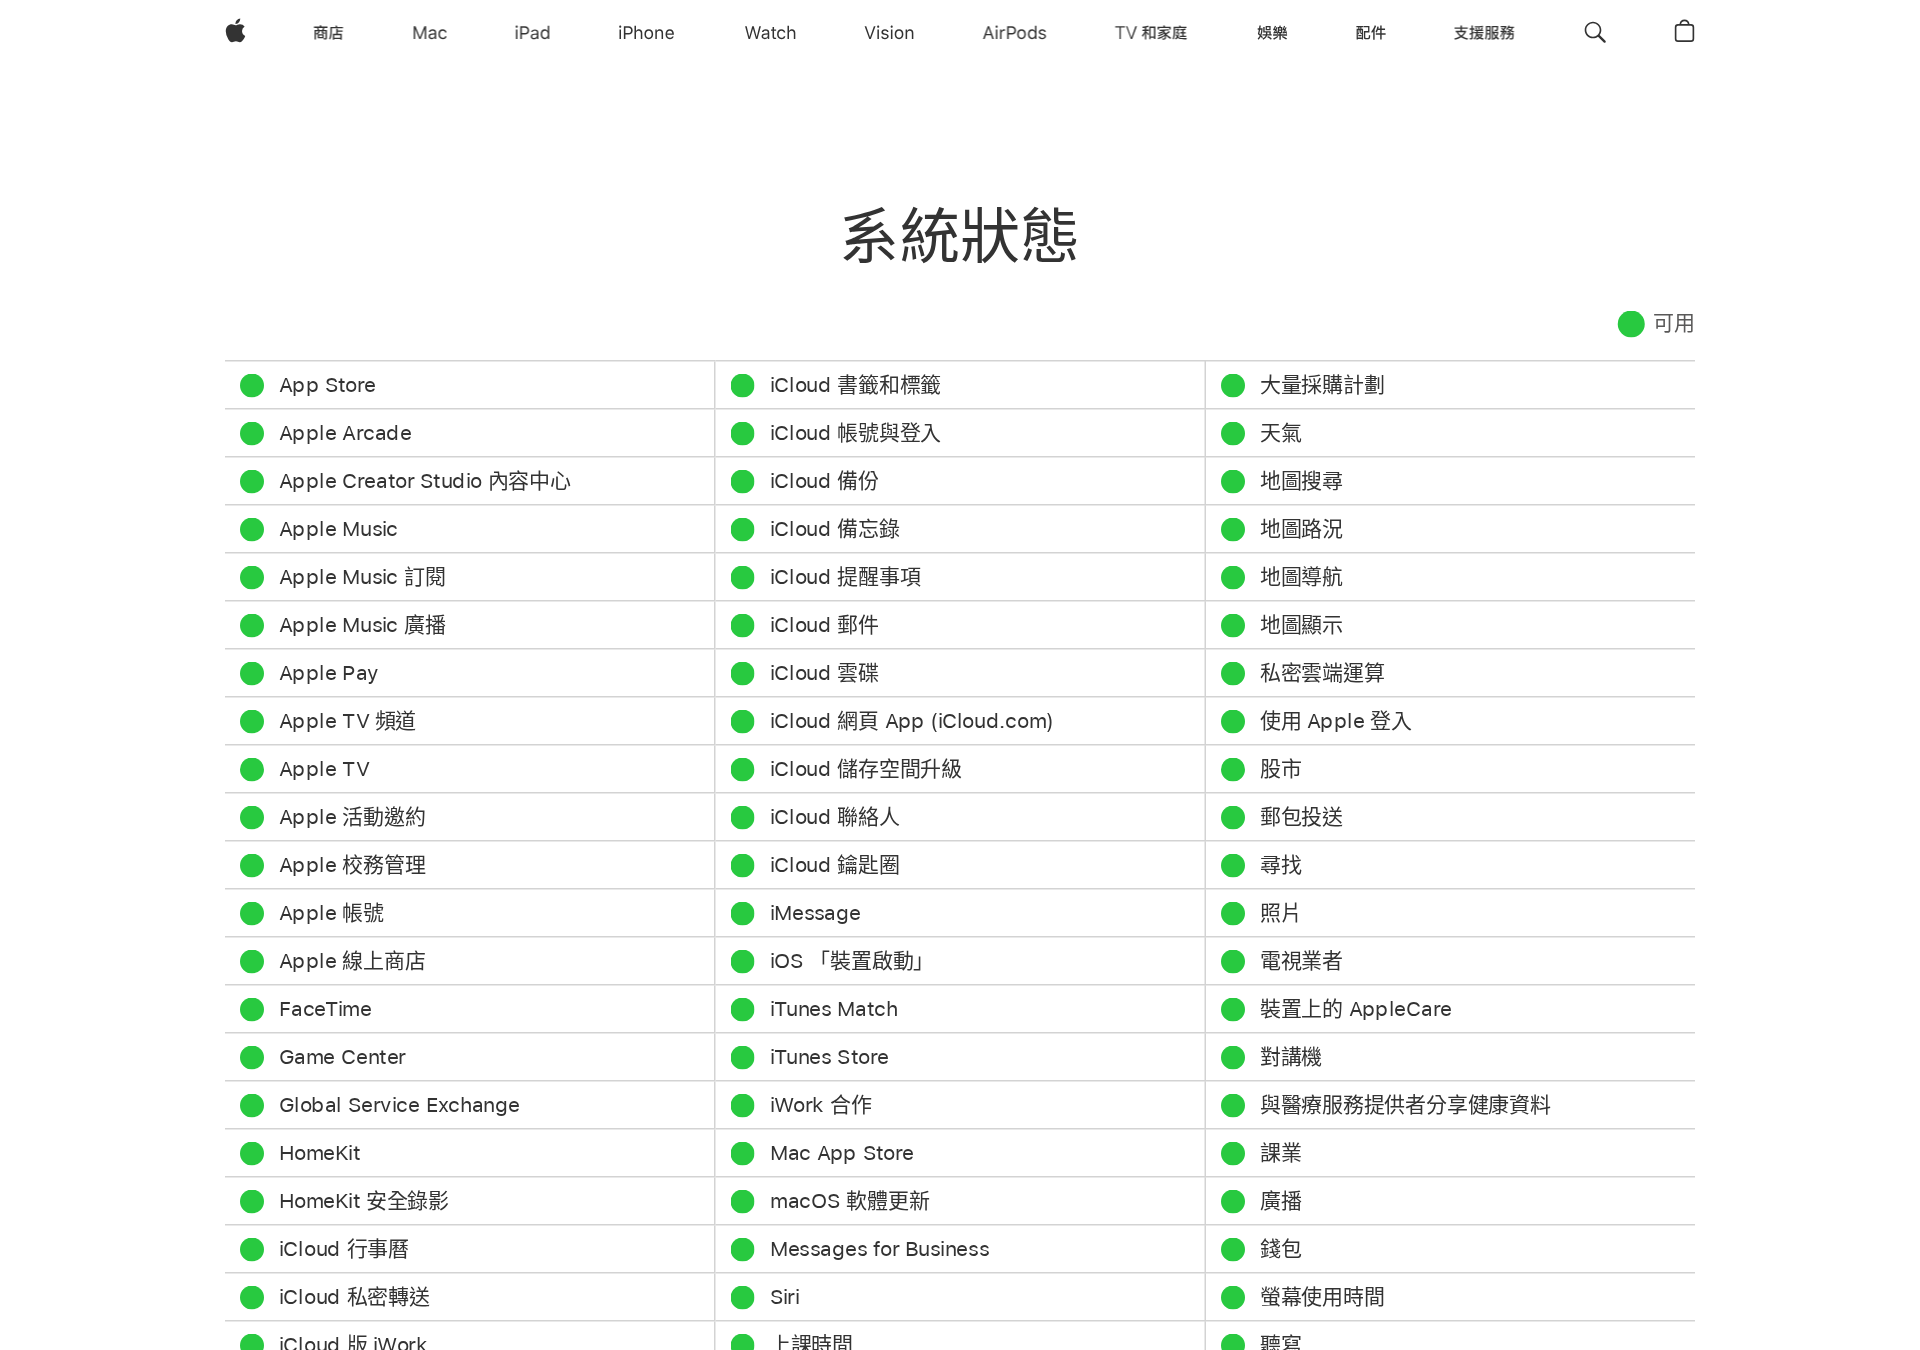Select iCloud 儲存空間升級 entry
Image resolution: width=1920 pixels, height=1350 pixels.
[x=866, y=769]
